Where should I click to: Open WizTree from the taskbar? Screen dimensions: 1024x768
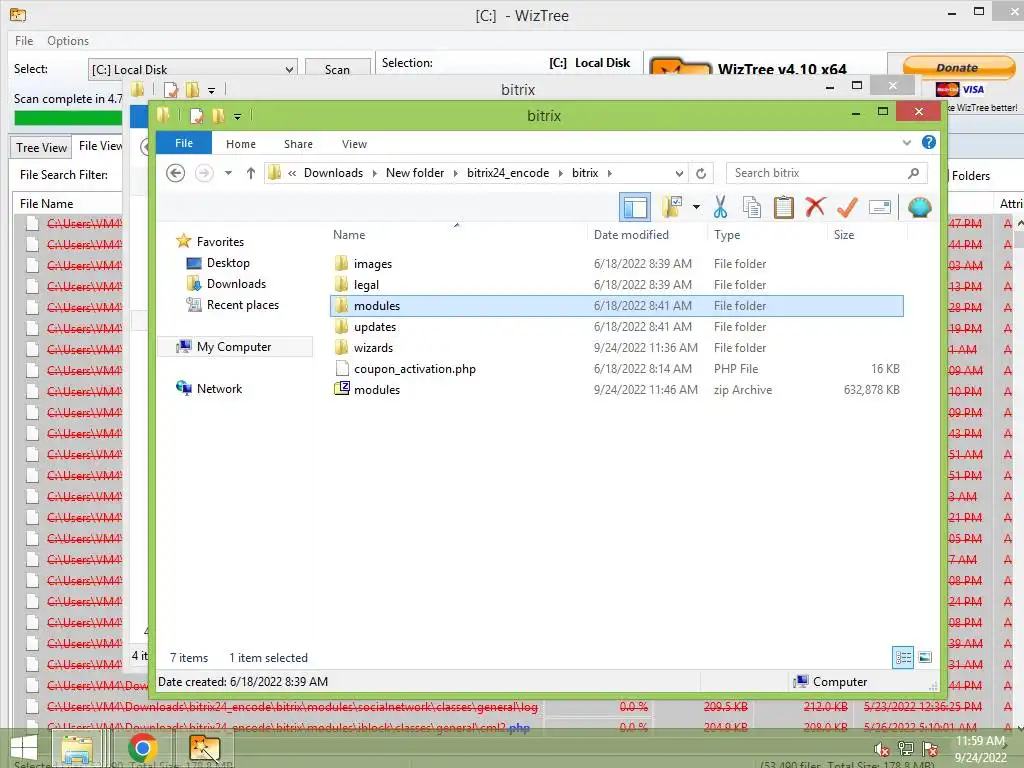click(204, 748)
